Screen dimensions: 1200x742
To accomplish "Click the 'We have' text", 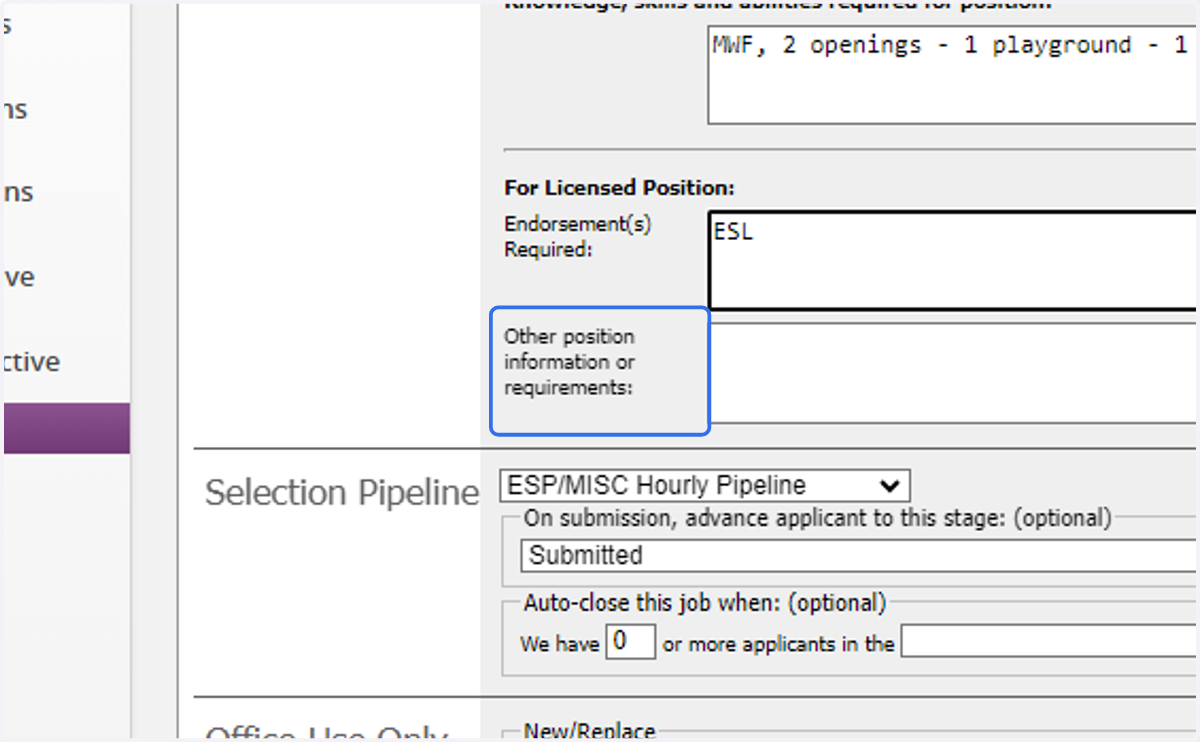I will pos(560,644).
